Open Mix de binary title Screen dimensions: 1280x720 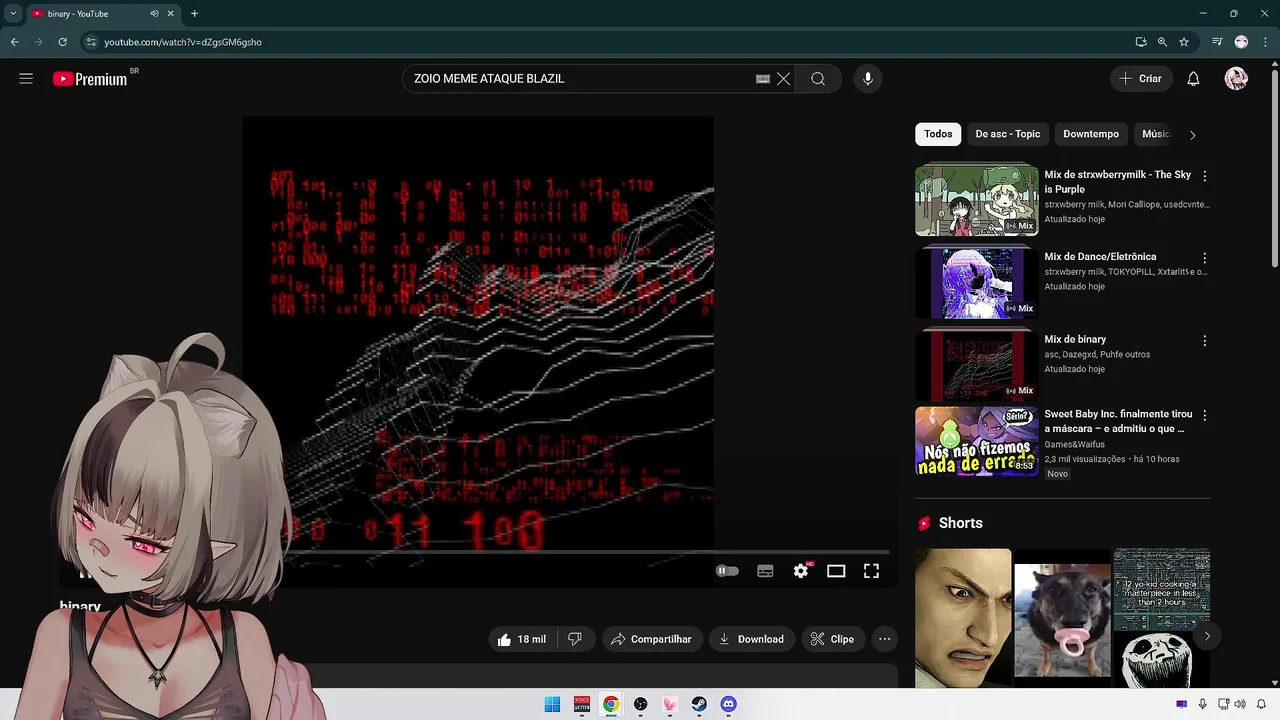point(1075,340)
